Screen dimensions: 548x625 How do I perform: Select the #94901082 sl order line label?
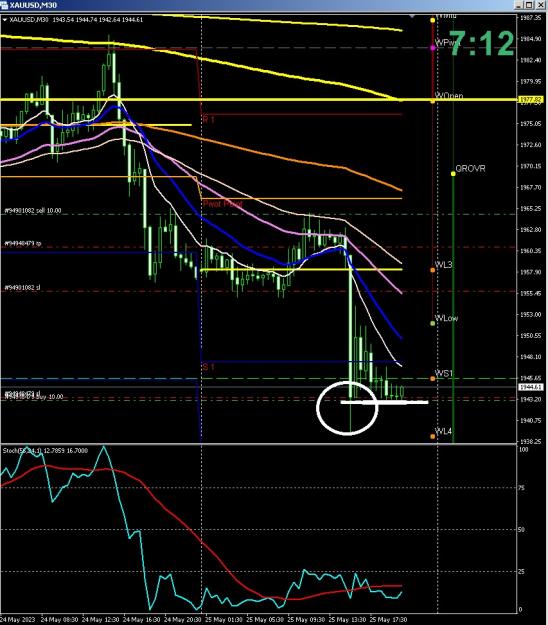[22, 287]
